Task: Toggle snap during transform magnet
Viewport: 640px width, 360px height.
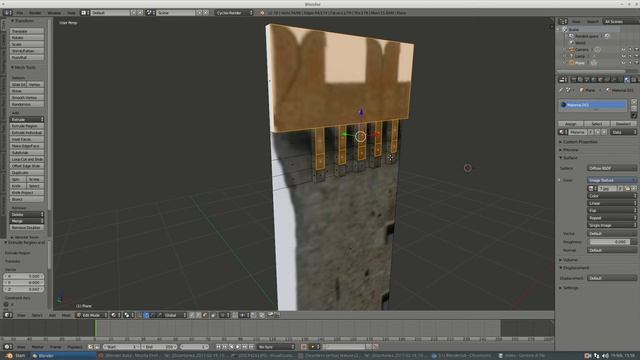Action: click(x=235, y=315)
